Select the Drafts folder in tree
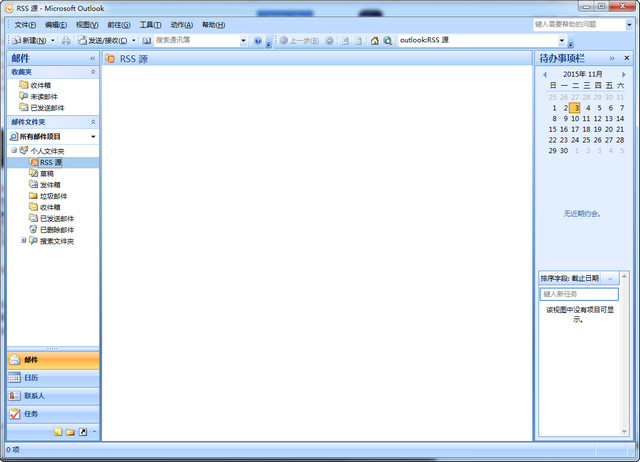Viewport: 640px width, 462px height. (x=47, y=173)
